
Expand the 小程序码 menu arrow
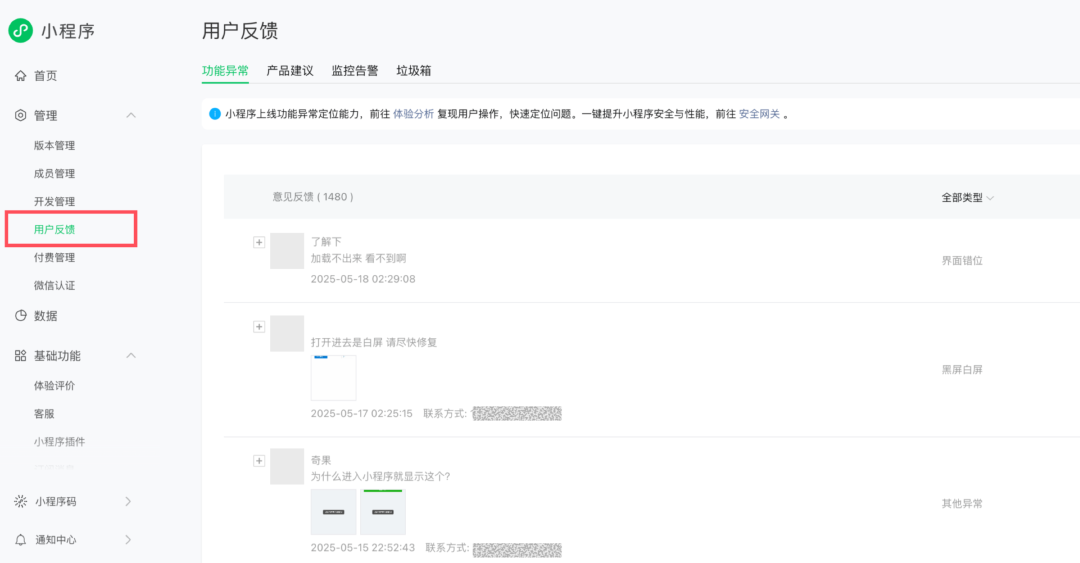pos(128,502)
